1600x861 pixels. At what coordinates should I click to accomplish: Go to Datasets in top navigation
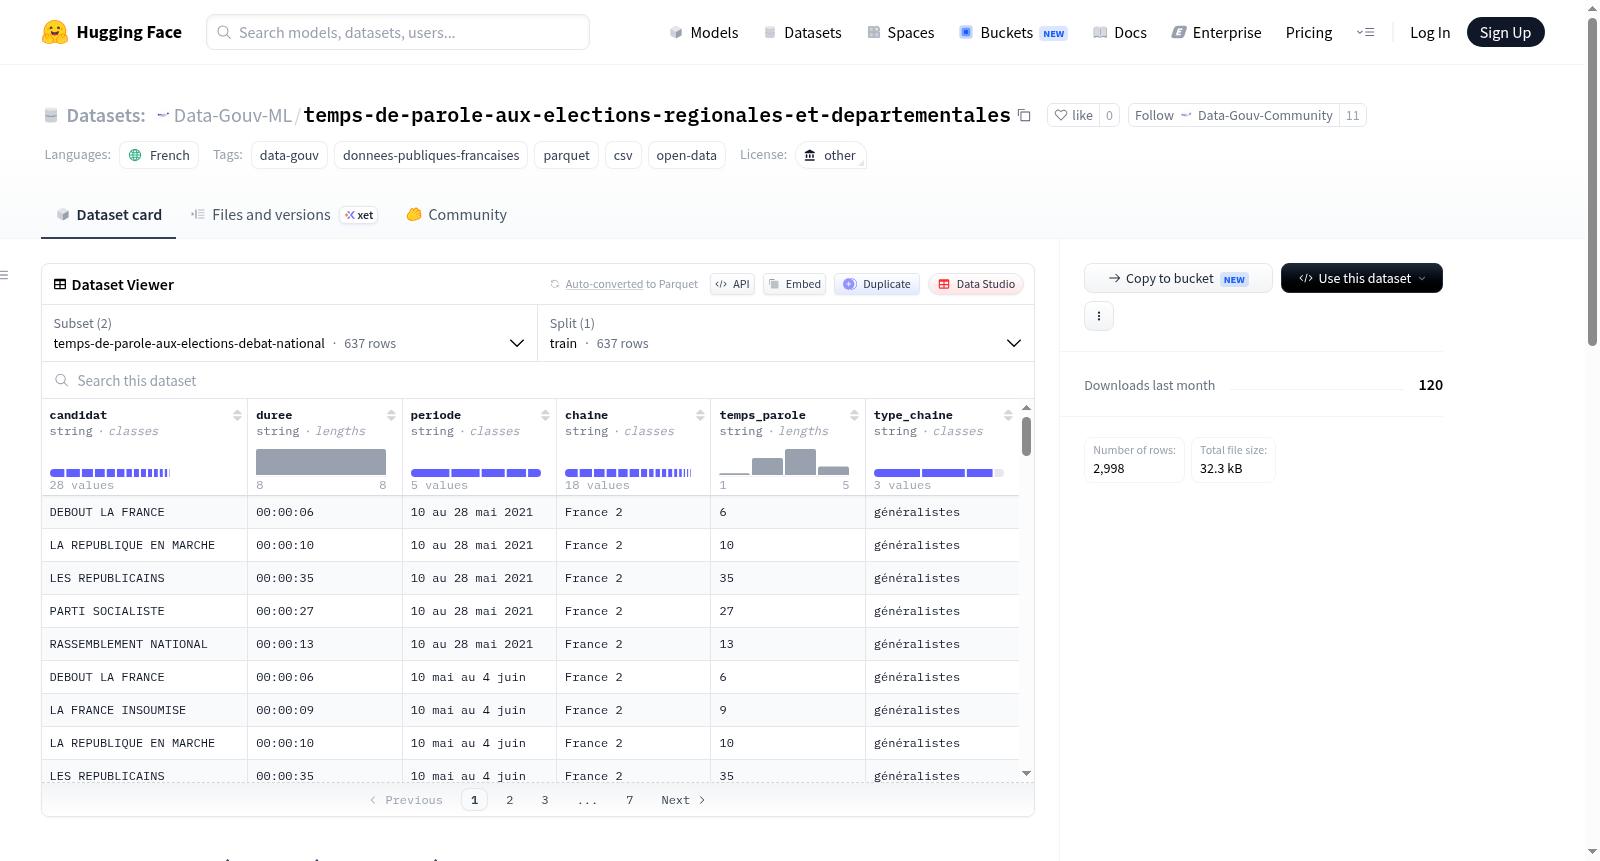[x=802, y=32]
